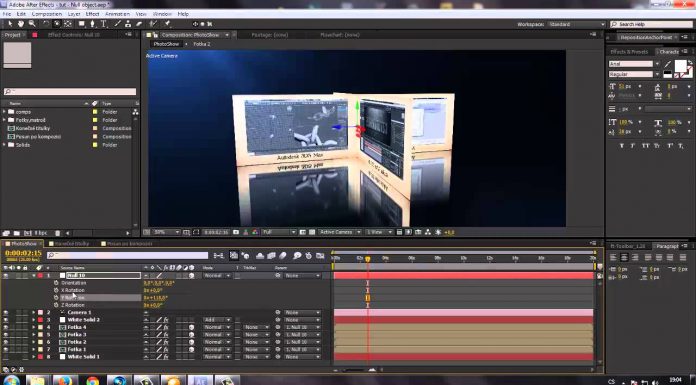This screenshot has width=696, height=385.
Task: Select the Eraser tool
Action: [x=139, y=24]
